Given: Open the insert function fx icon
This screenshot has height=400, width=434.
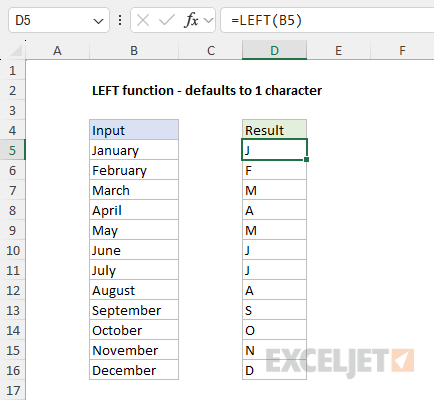Looking at the screenshot, I should click(191, 20).
